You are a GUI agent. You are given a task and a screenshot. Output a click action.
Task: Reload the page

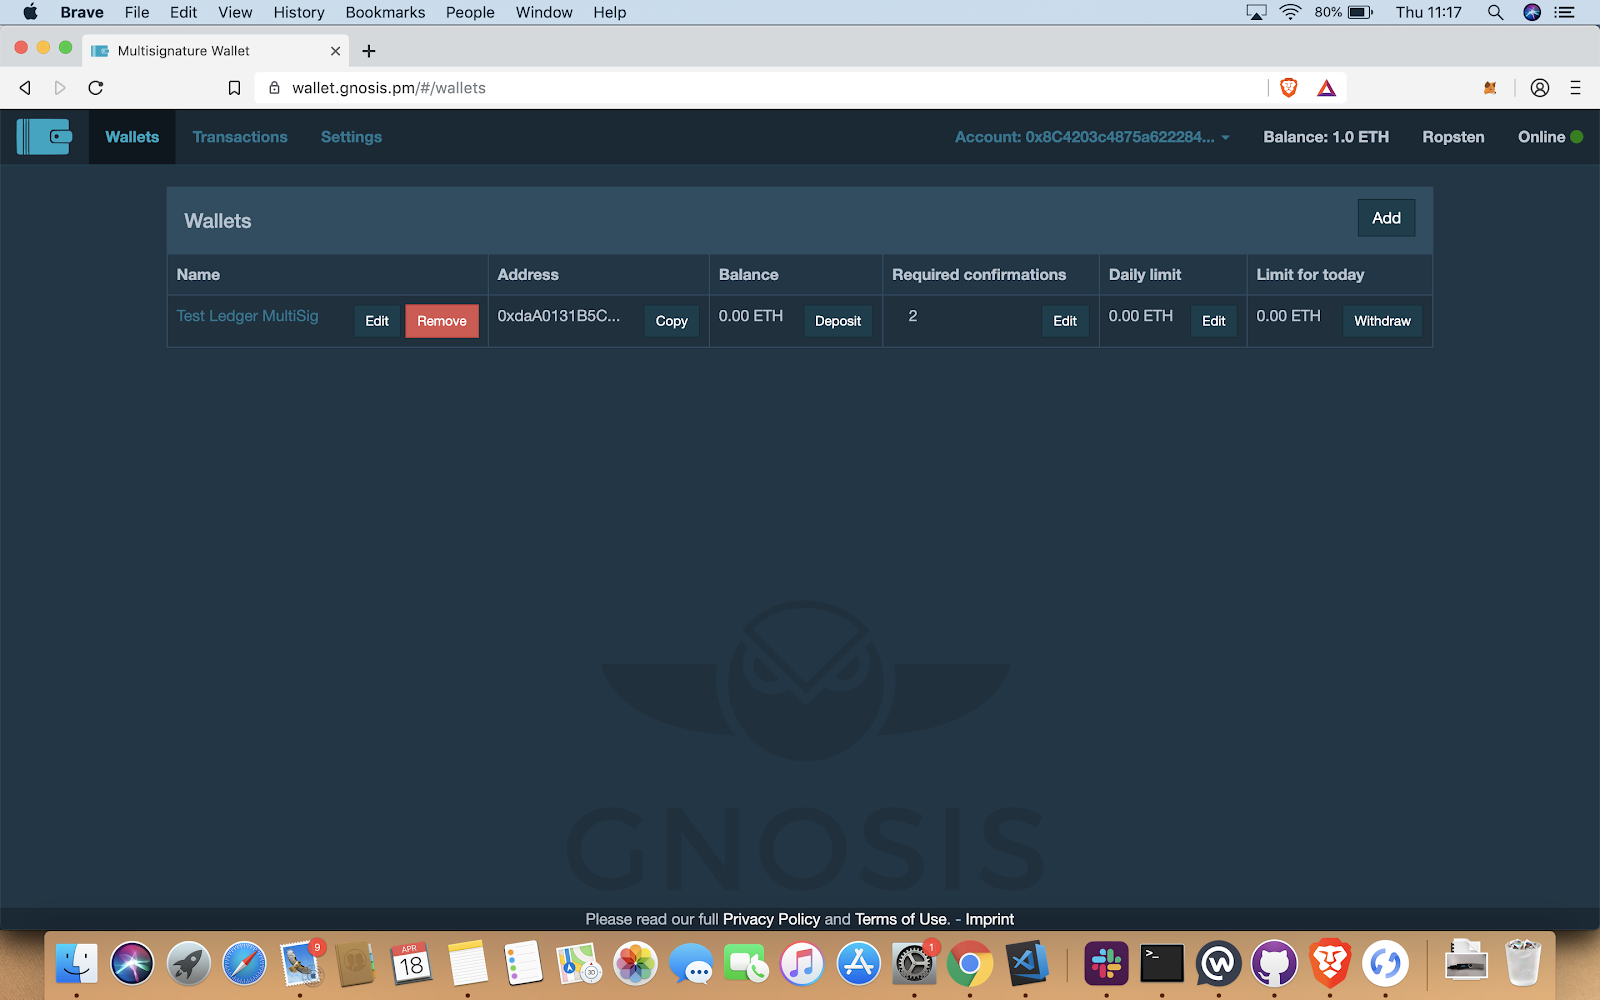coord(96,88)
